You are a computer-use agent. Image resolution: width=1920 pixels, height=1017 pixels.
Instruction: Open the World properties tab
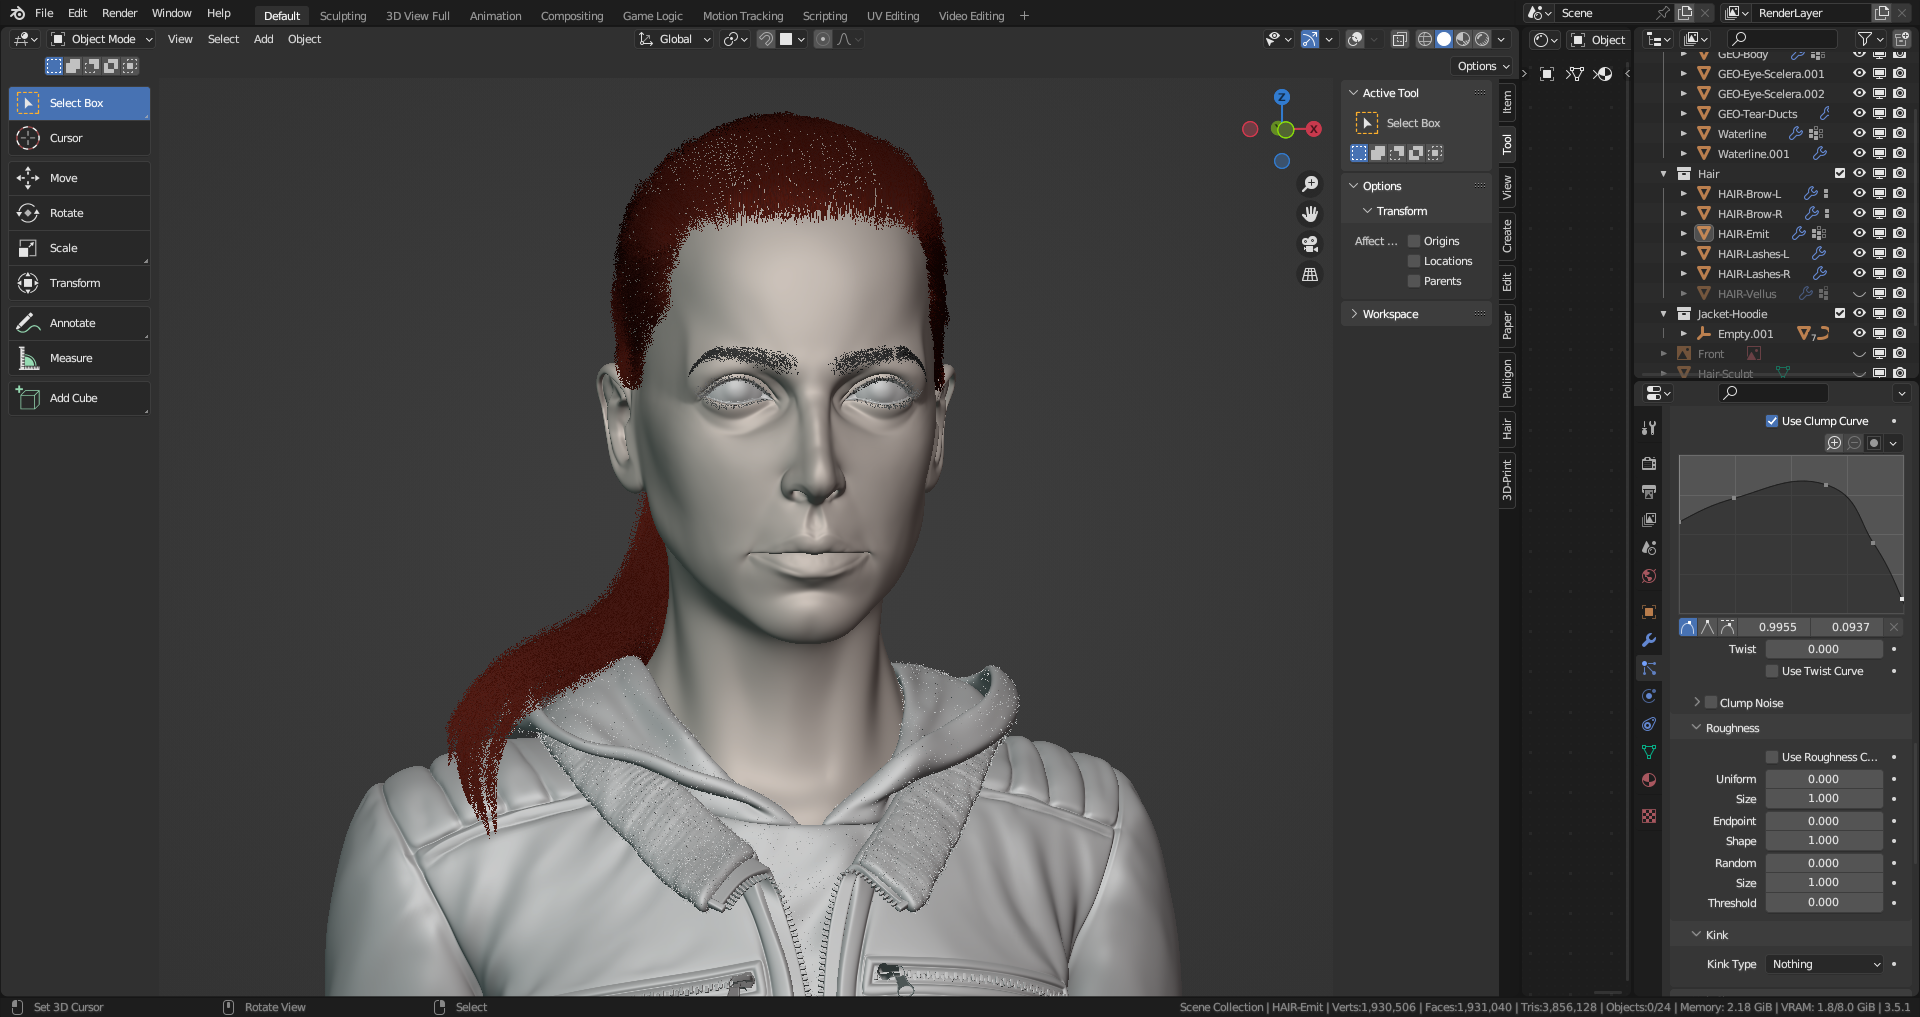pyautogui.click(x=1649, y=576)
